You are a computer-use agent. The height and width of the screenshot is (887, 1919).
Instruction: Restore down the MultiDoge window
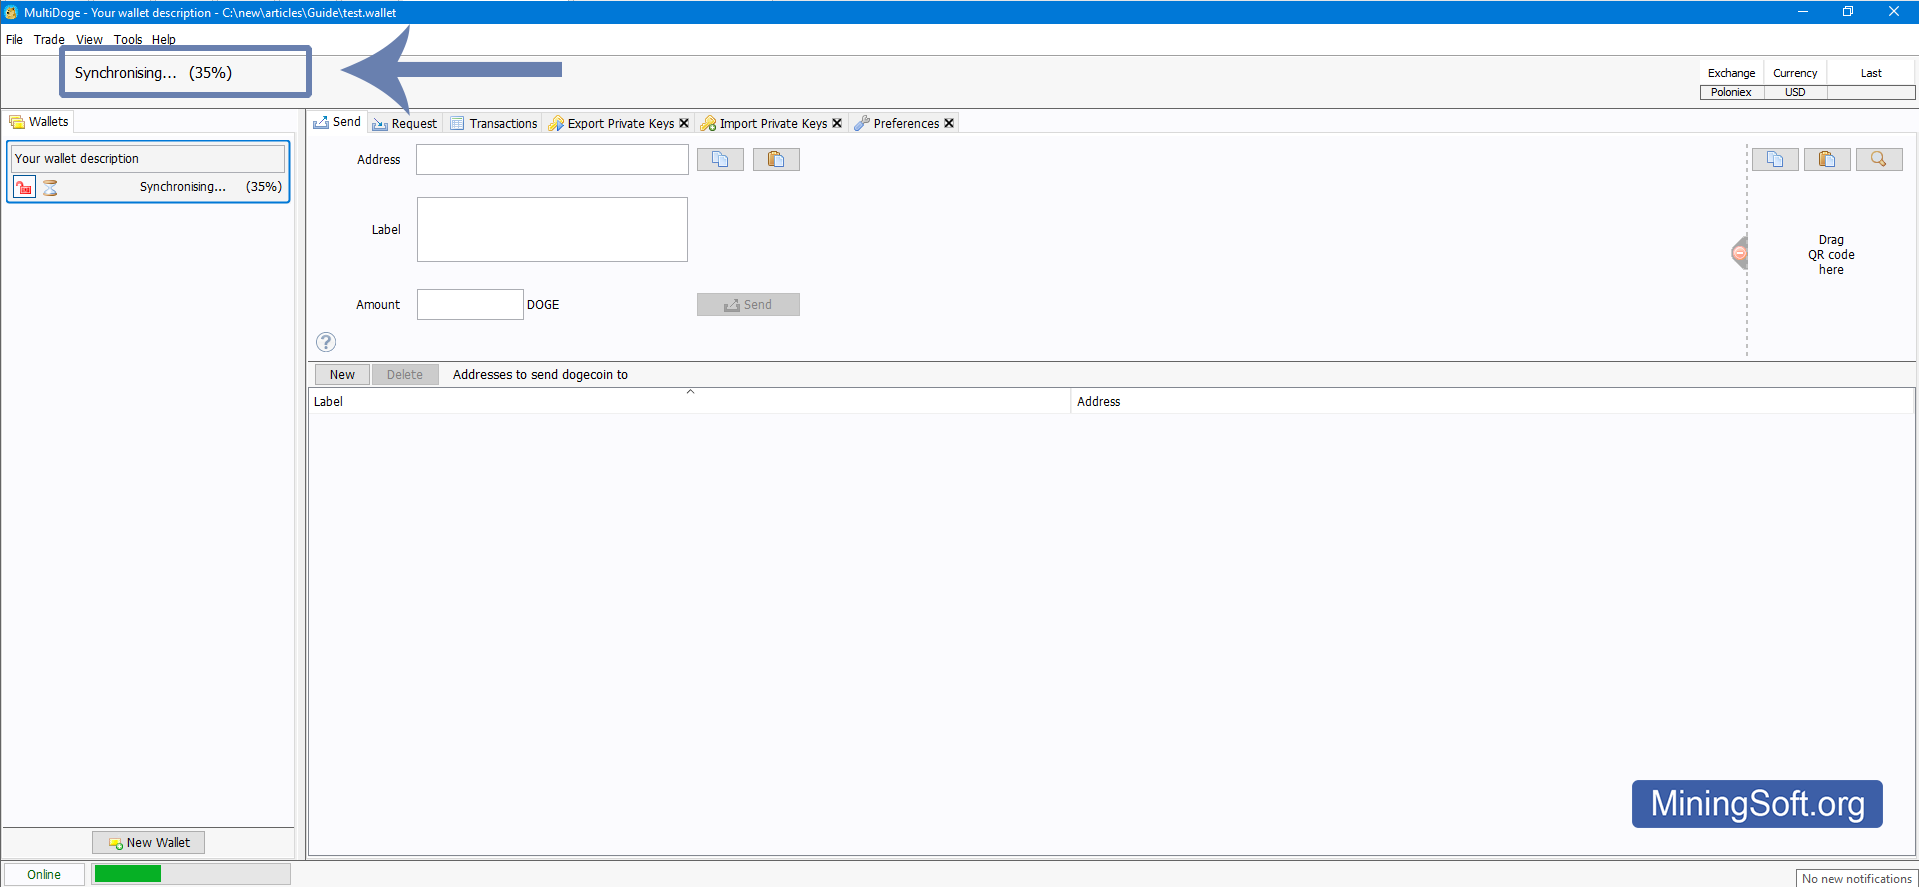1848,12
